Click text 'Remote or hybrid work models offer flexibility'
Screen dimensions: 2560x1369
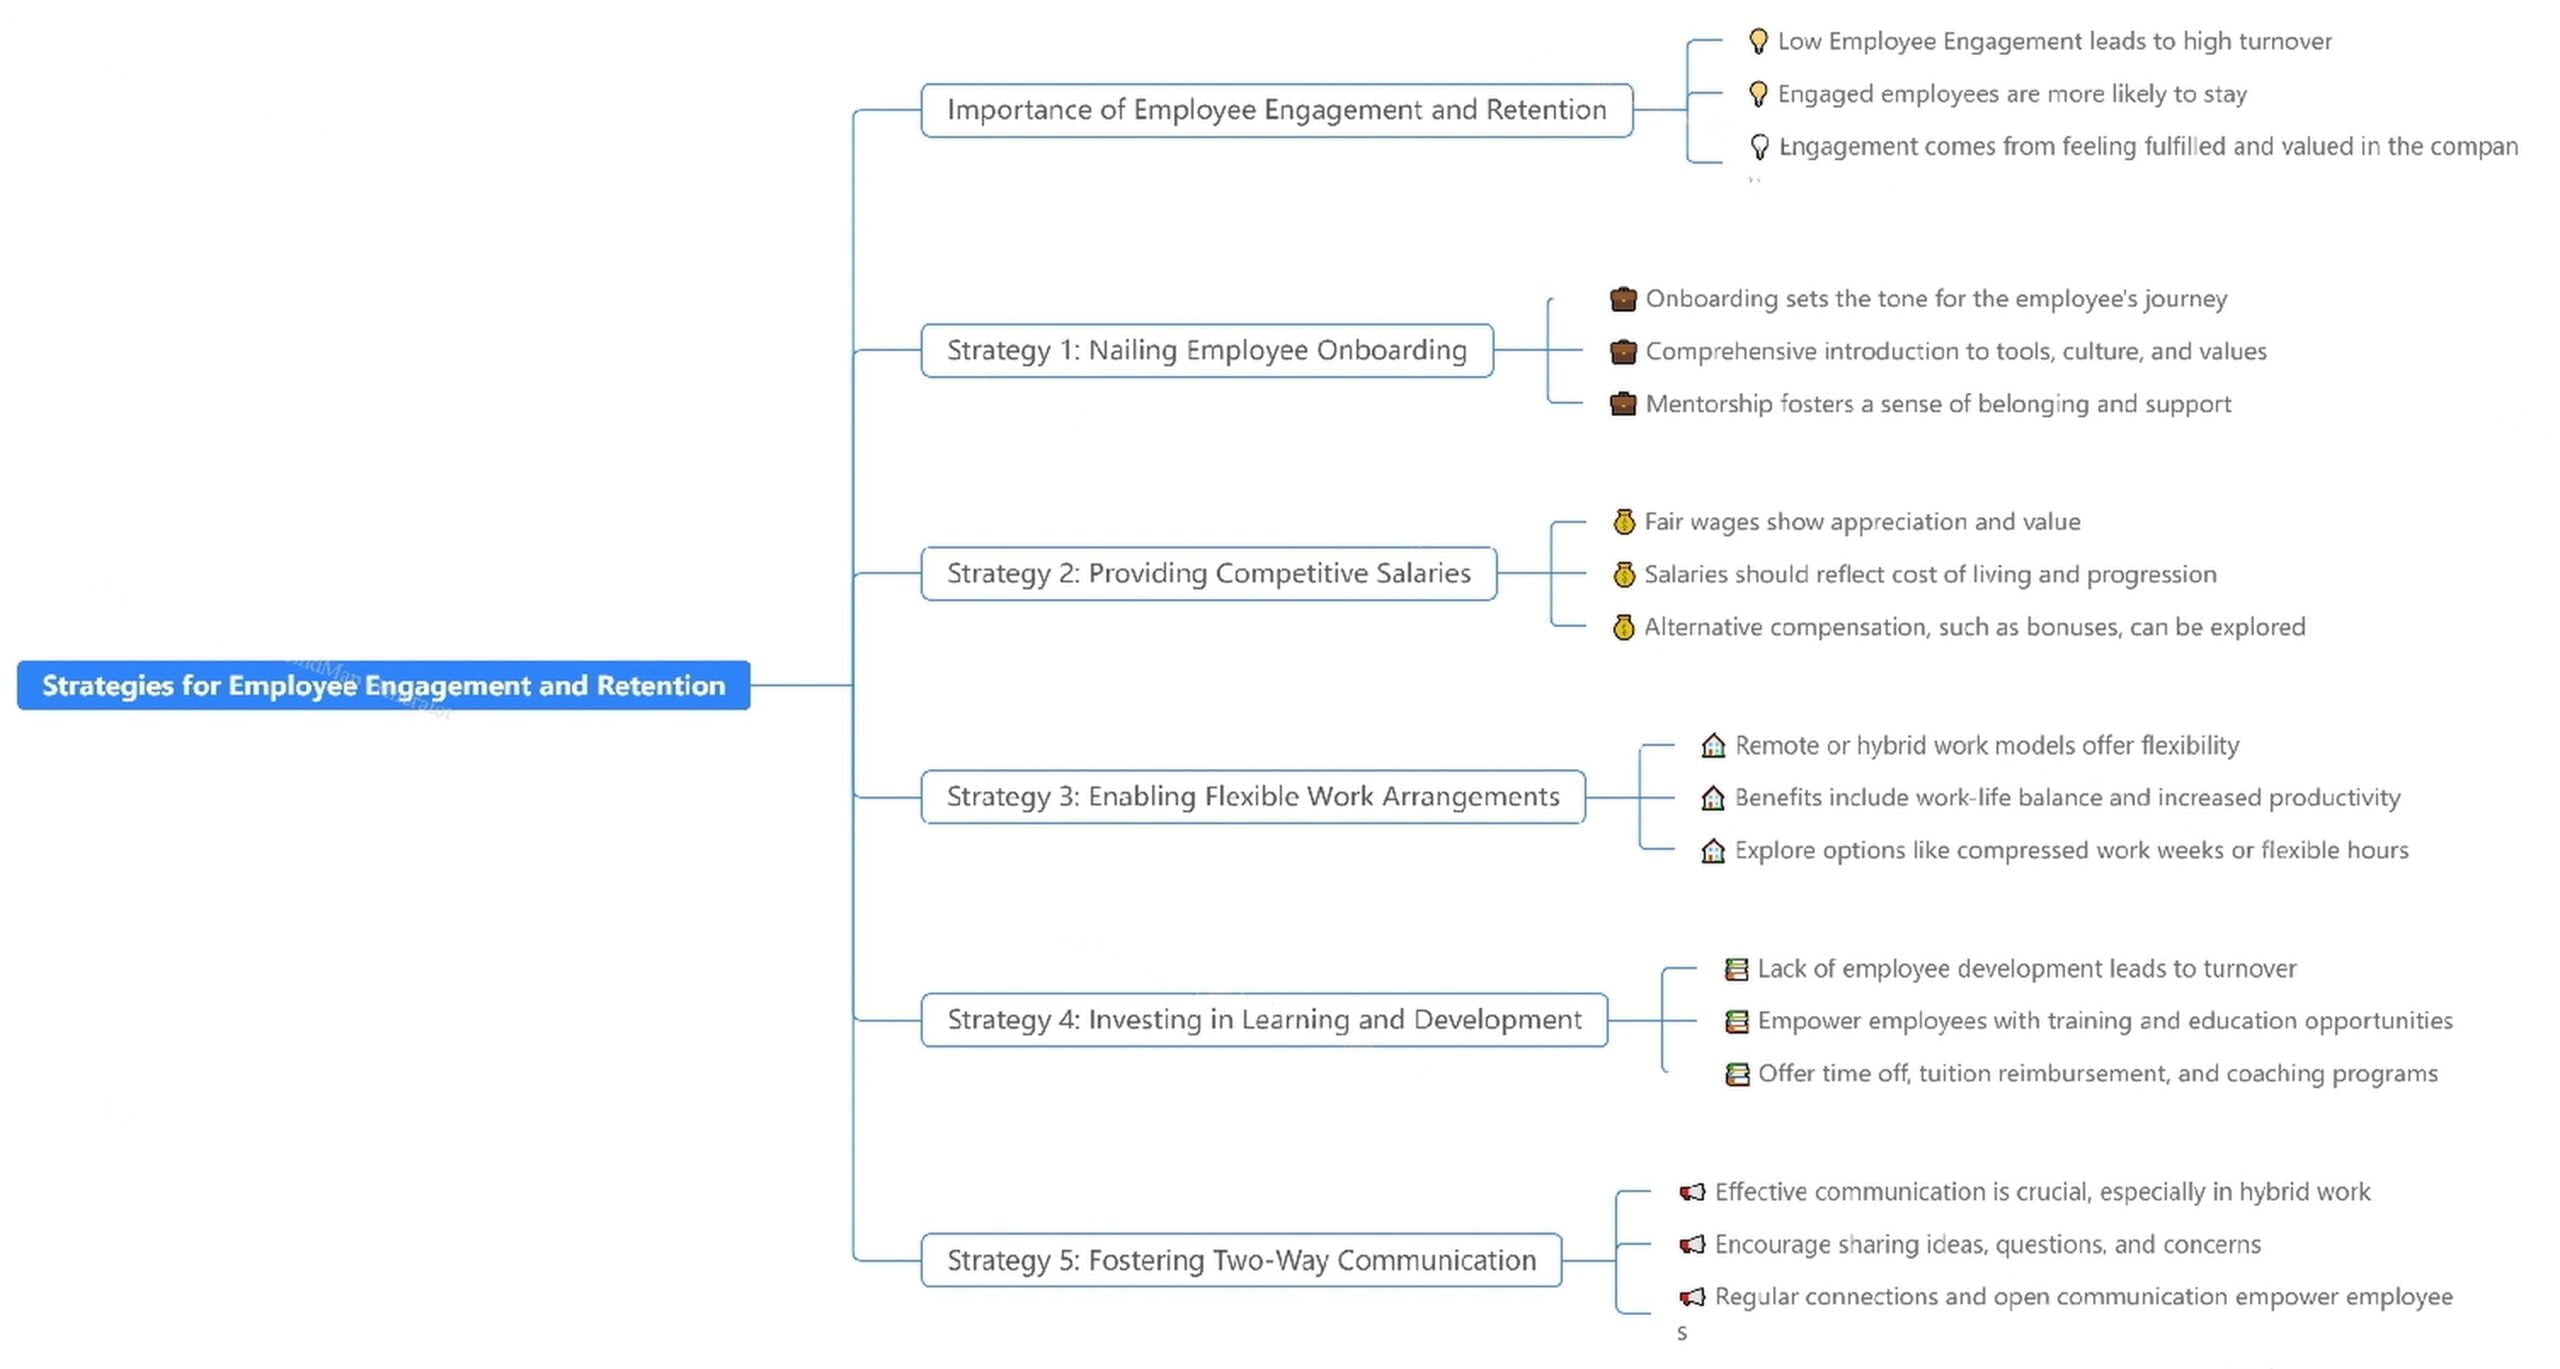(x=1987, y=746)
